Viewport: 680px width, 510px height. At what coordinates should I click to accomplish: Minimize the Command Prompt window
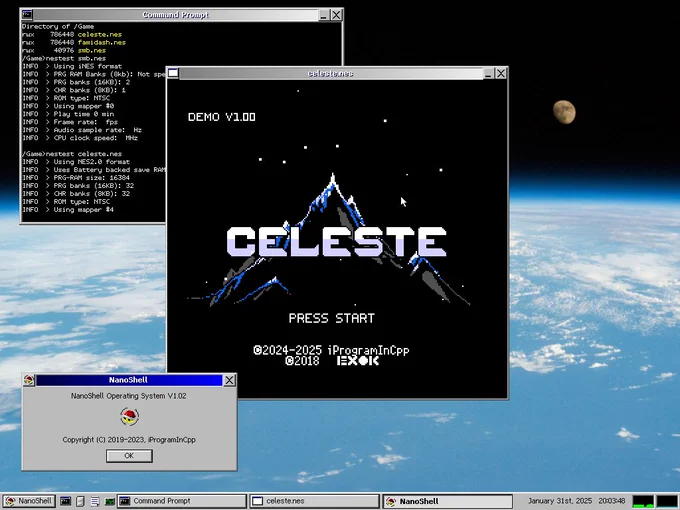click(x=324, y=15)
